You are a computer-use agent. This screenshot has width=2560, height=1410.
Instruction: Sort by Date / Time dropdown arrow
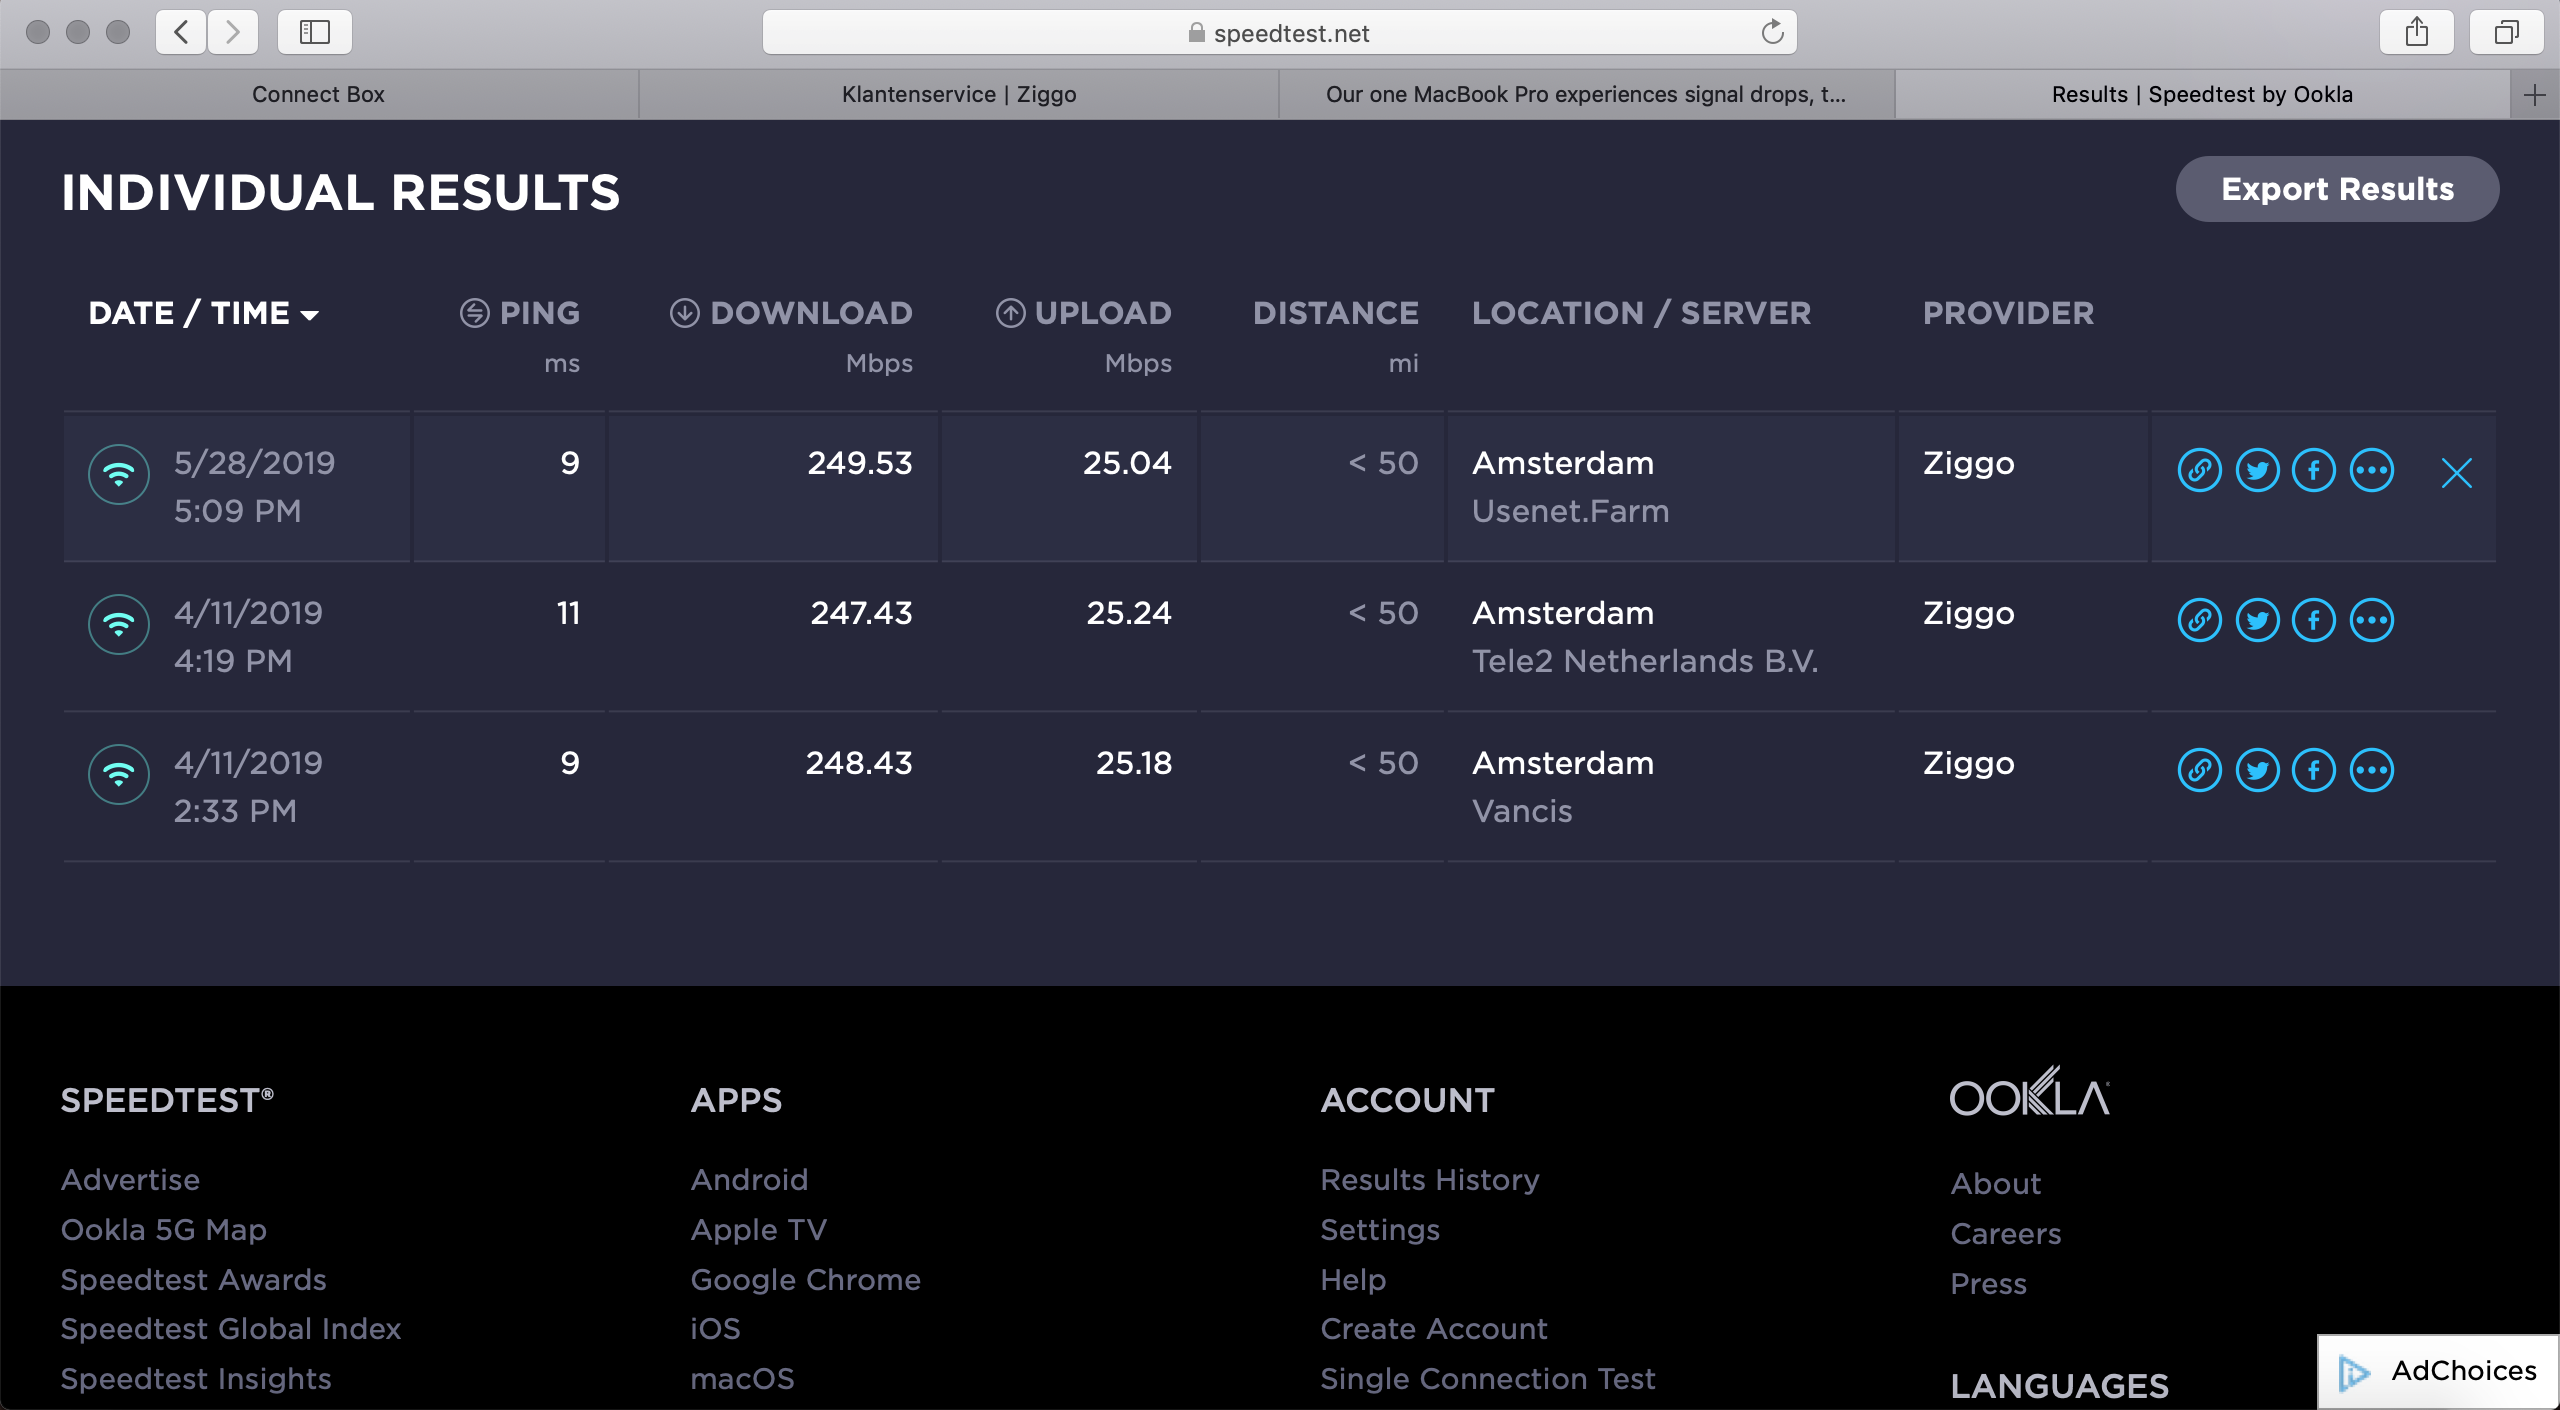click(x=310, y=315)
